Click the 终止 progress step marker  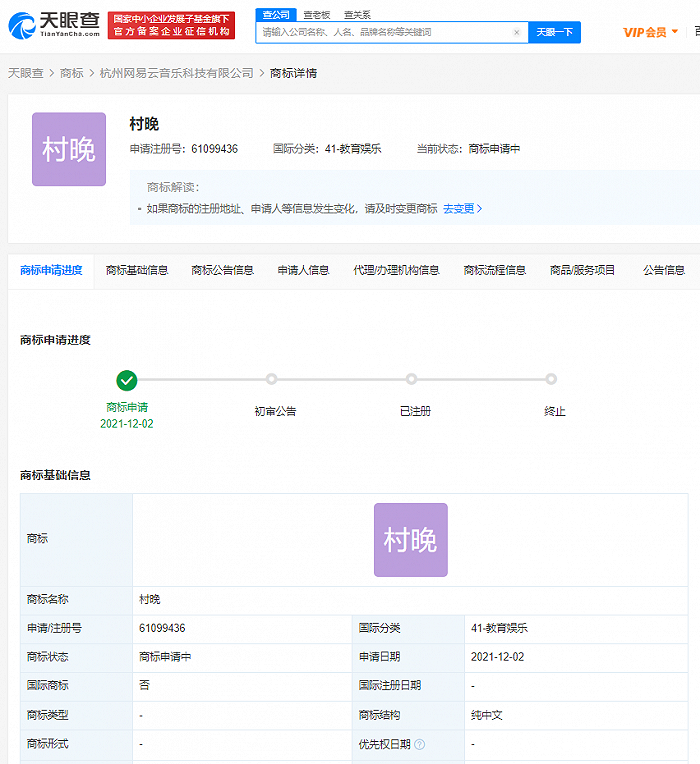tap(551, 379)
